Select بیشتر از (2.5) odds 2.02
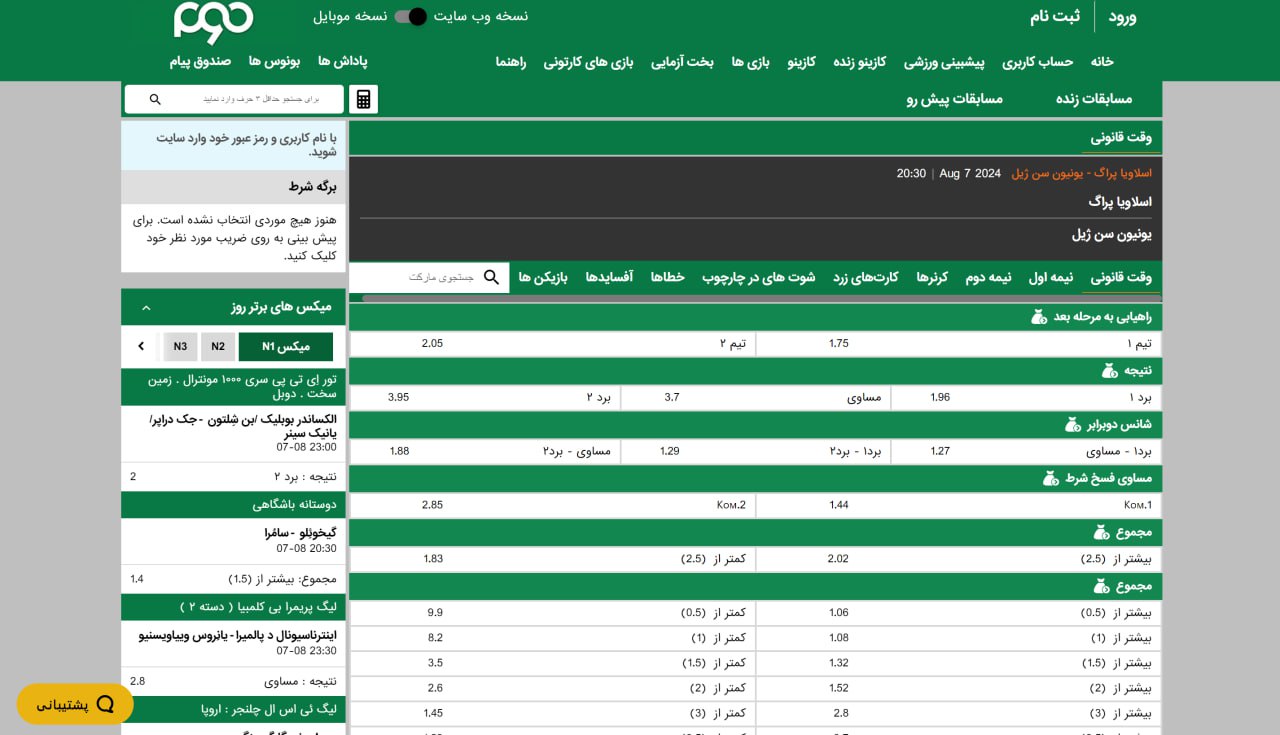1280x735 pixels. pyautogui.click(x=959, y=559)
